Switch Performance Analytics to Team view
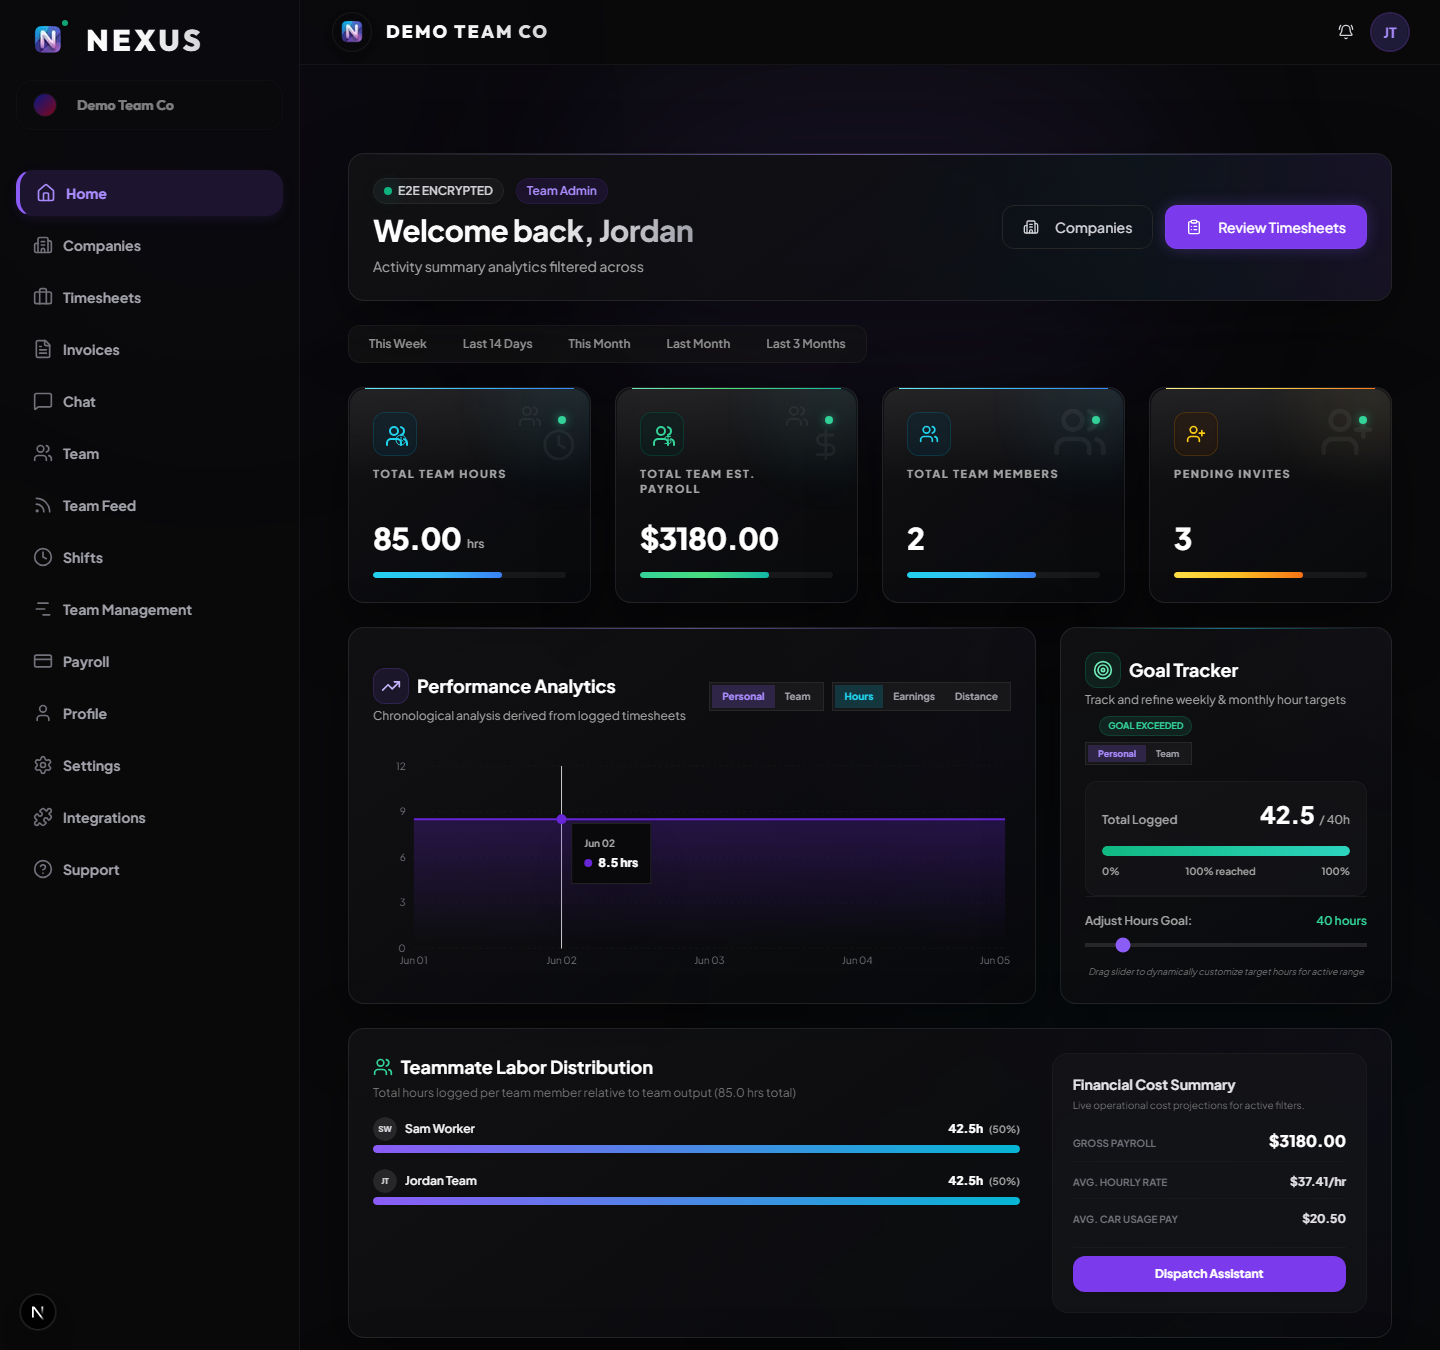 (797, 696)
